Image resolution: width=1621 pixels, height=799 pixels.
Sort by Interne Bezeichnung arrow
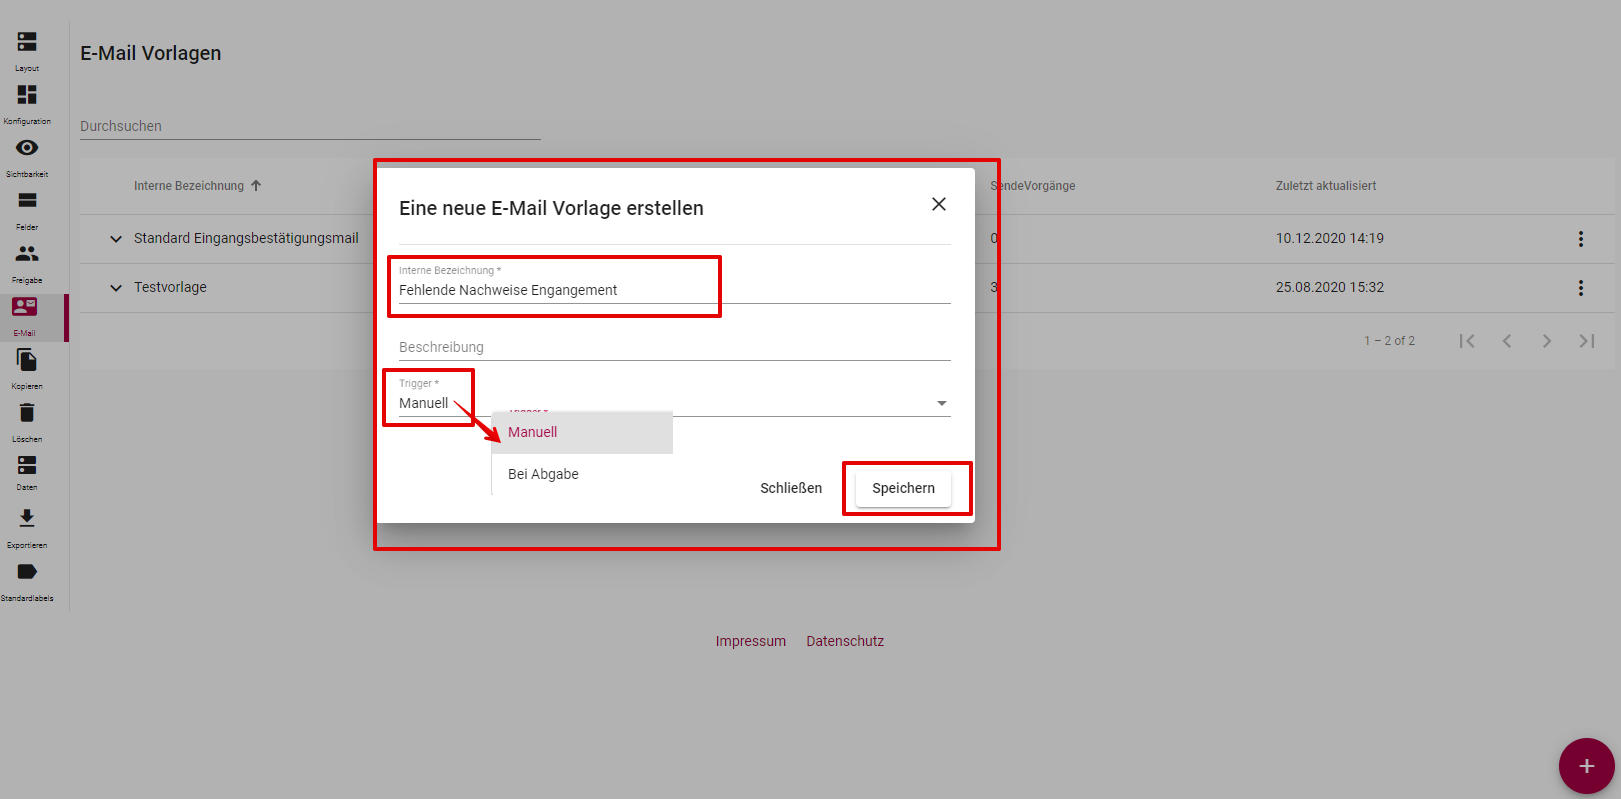(256, 186)
